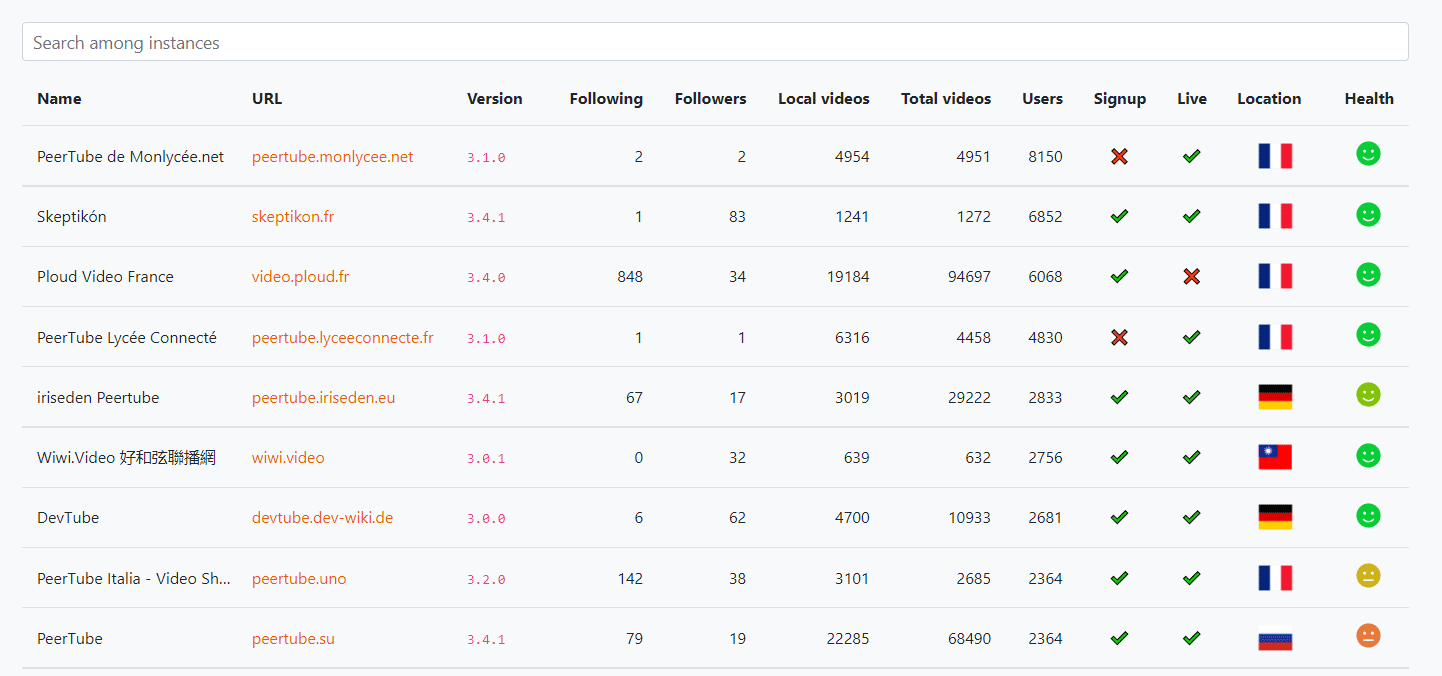Click the Taiwan flag in Wiwi.Video row
Screen dimensions: 1442x676
click(x=1275, y=457)
